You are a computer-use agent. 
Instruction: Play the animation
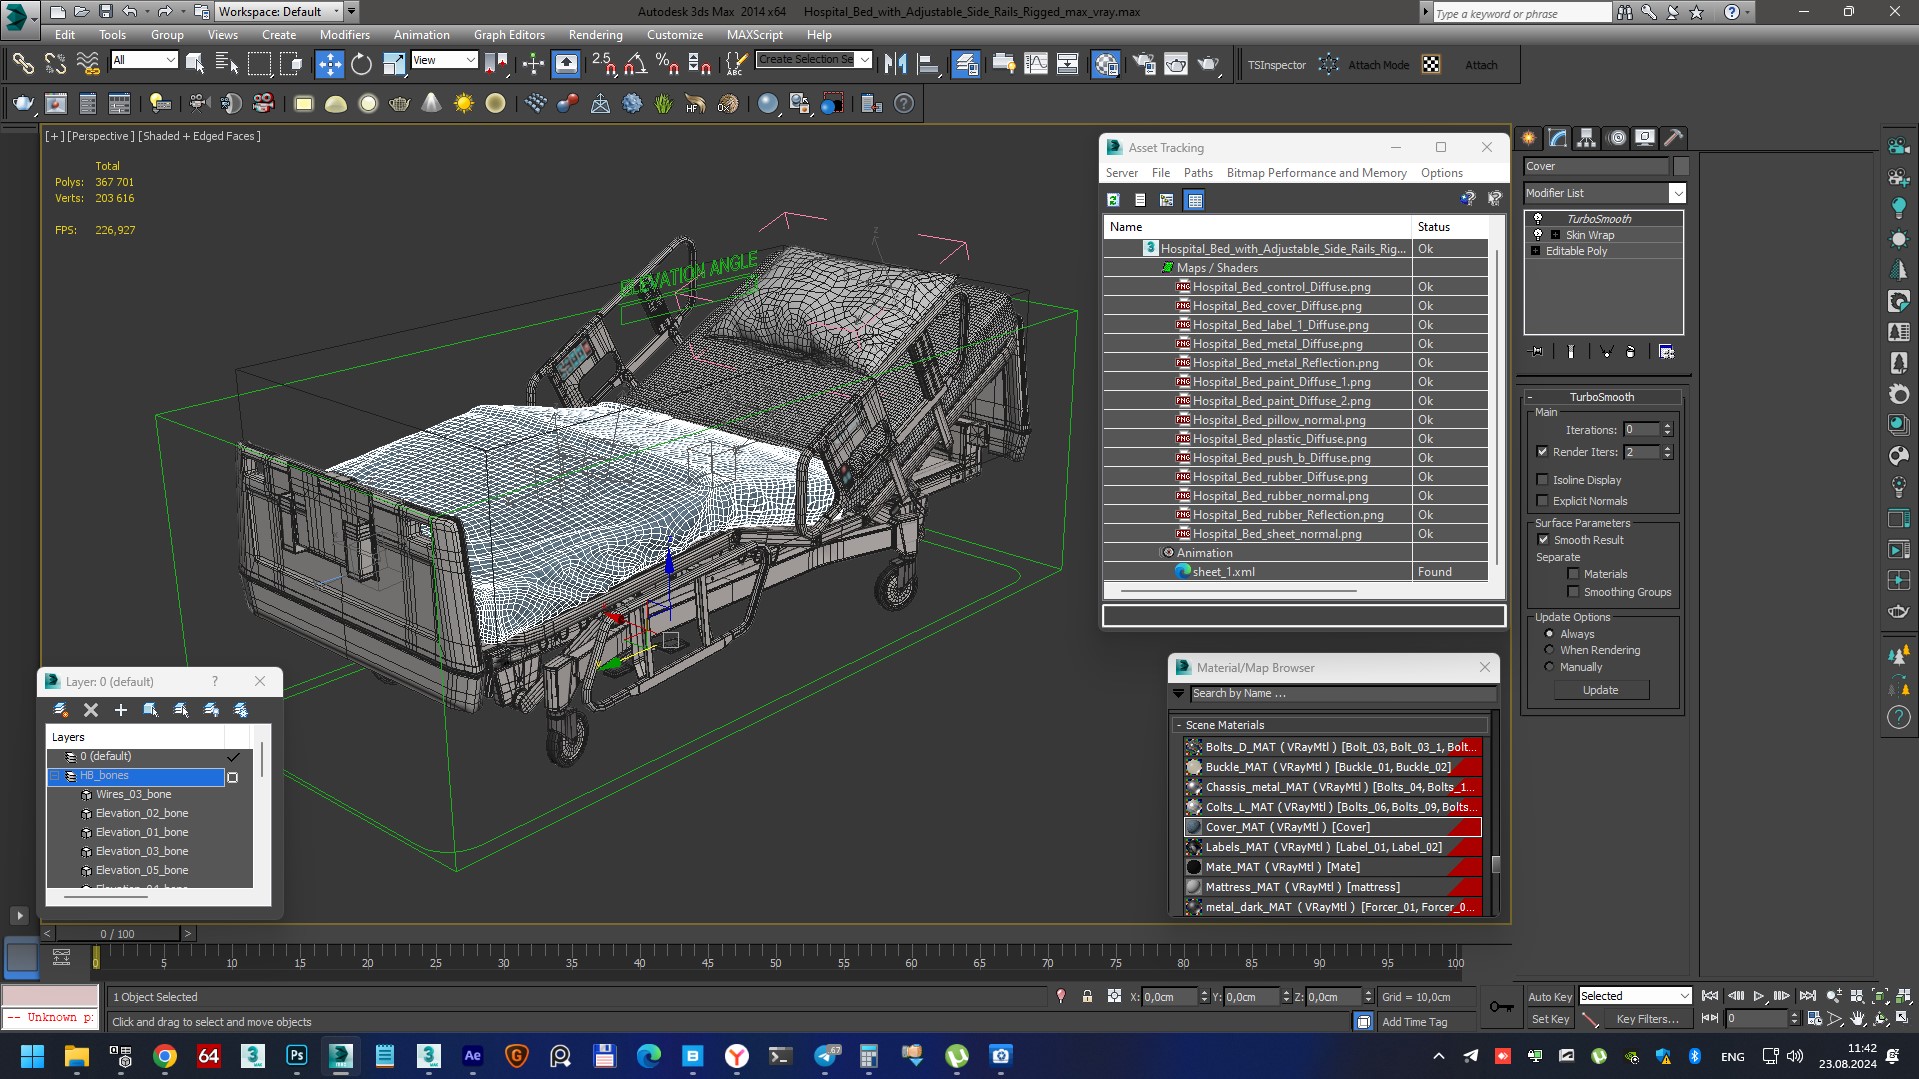click(1758, 996)
